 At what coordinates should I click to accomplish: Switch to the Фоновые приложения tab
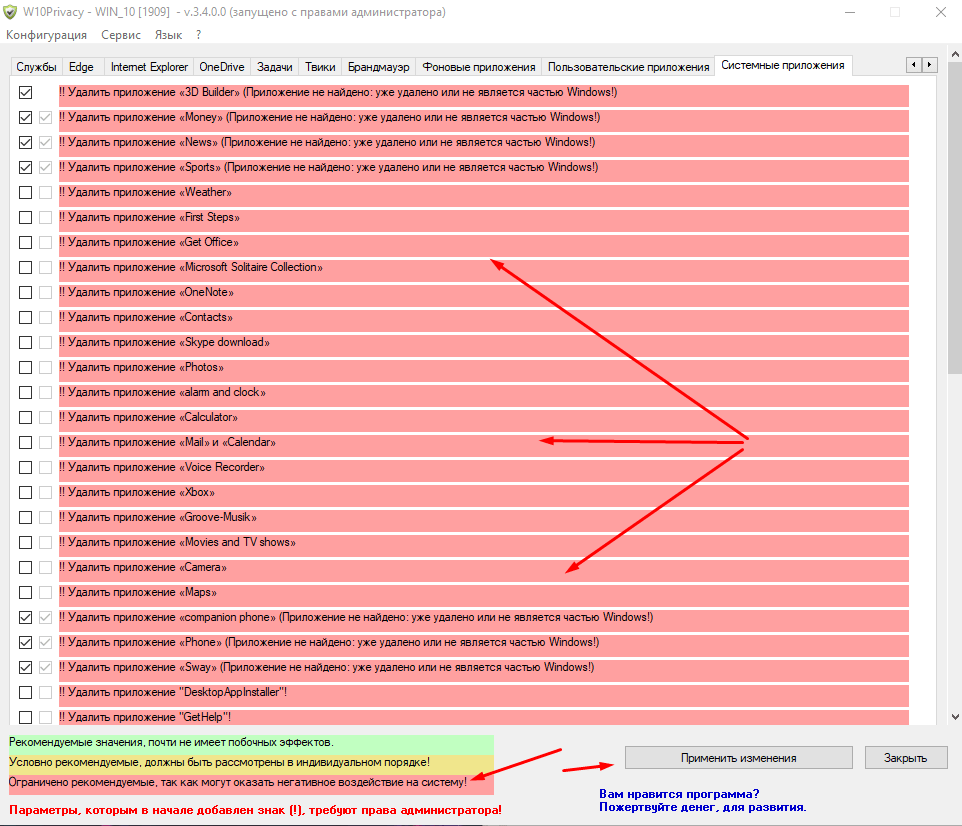click(x=479, y=67)
